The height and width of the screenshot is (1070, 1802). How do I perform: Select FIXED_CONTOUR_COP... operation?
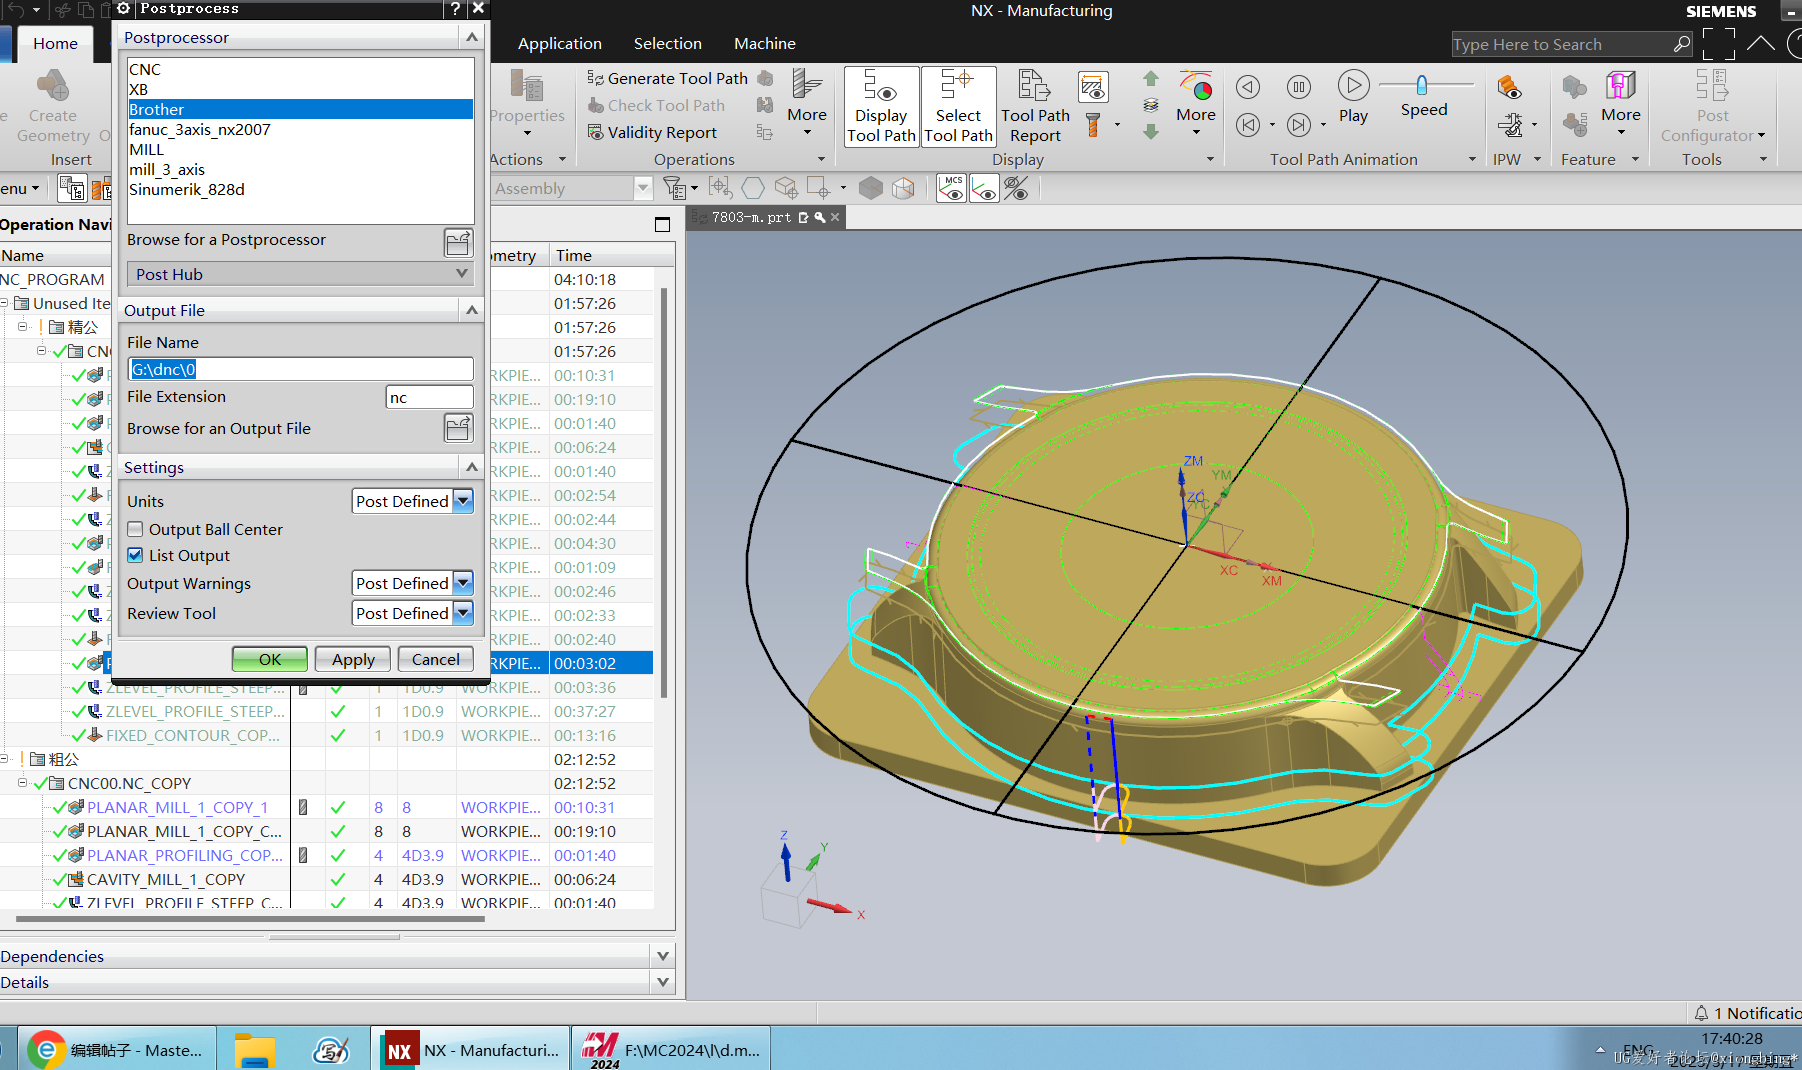(x=193, y=735)
